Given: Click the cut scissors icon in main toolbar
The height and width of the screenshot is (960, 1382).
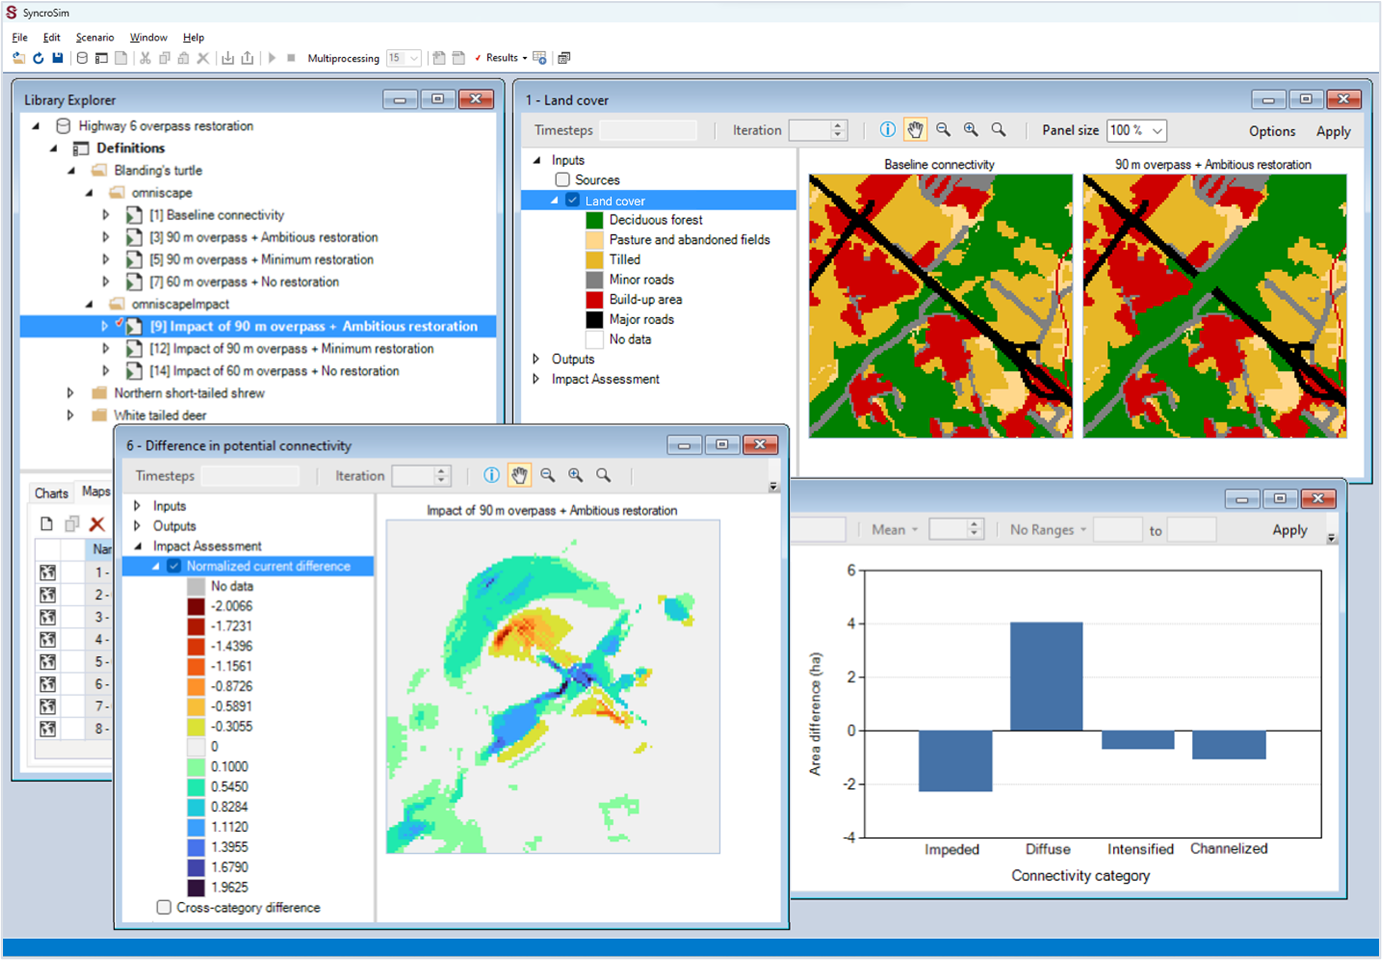Looking at the screenshot, I should pyautogui.click(x=145, y=58).
